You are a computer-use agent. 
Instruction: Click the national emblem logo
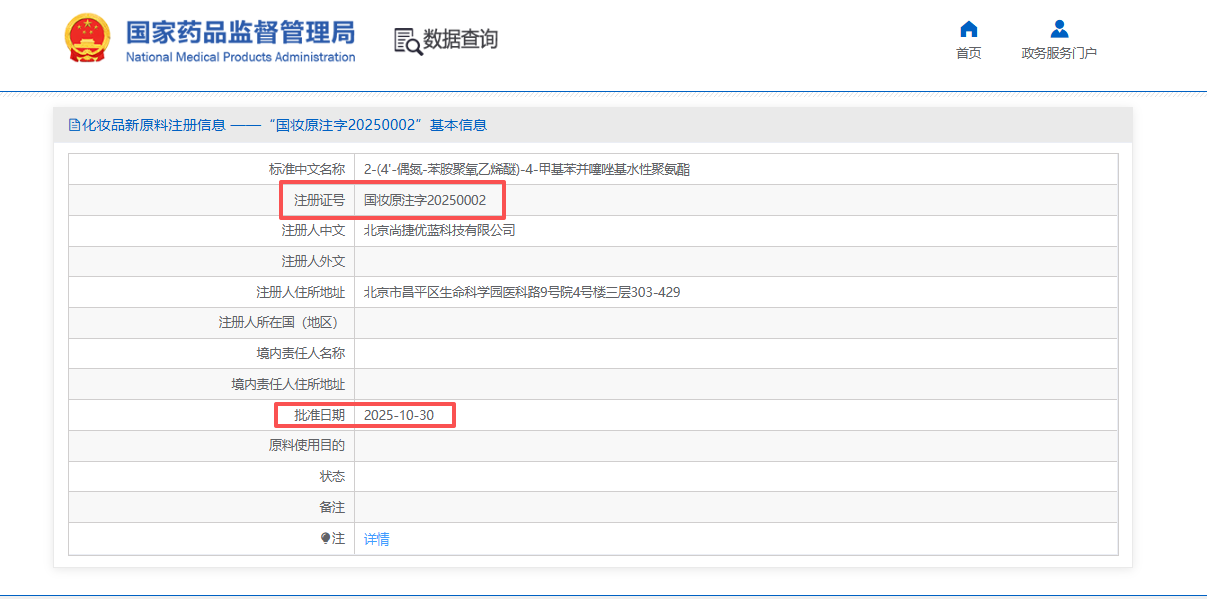88,40
